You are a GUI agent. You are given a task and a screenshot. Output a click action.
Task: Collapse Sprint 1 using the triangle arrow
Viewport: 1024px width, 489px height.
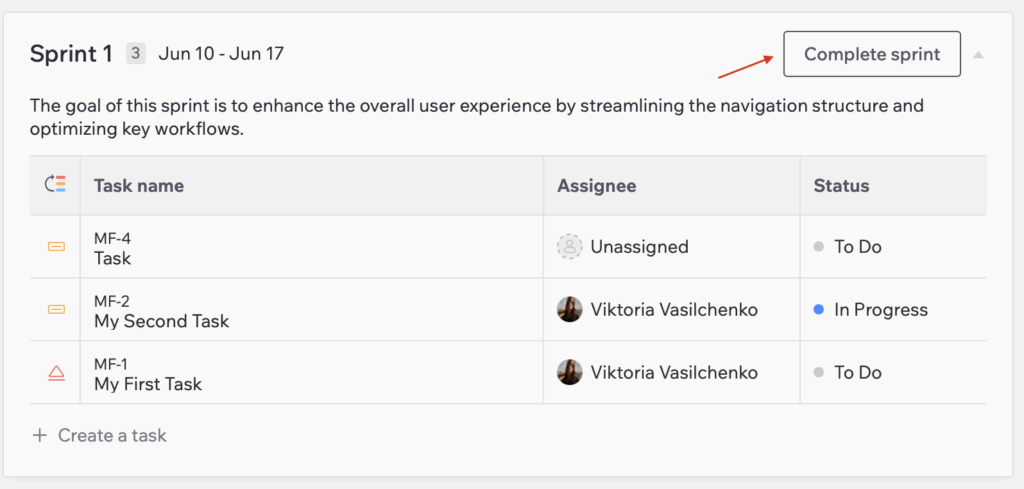[978, 55]
